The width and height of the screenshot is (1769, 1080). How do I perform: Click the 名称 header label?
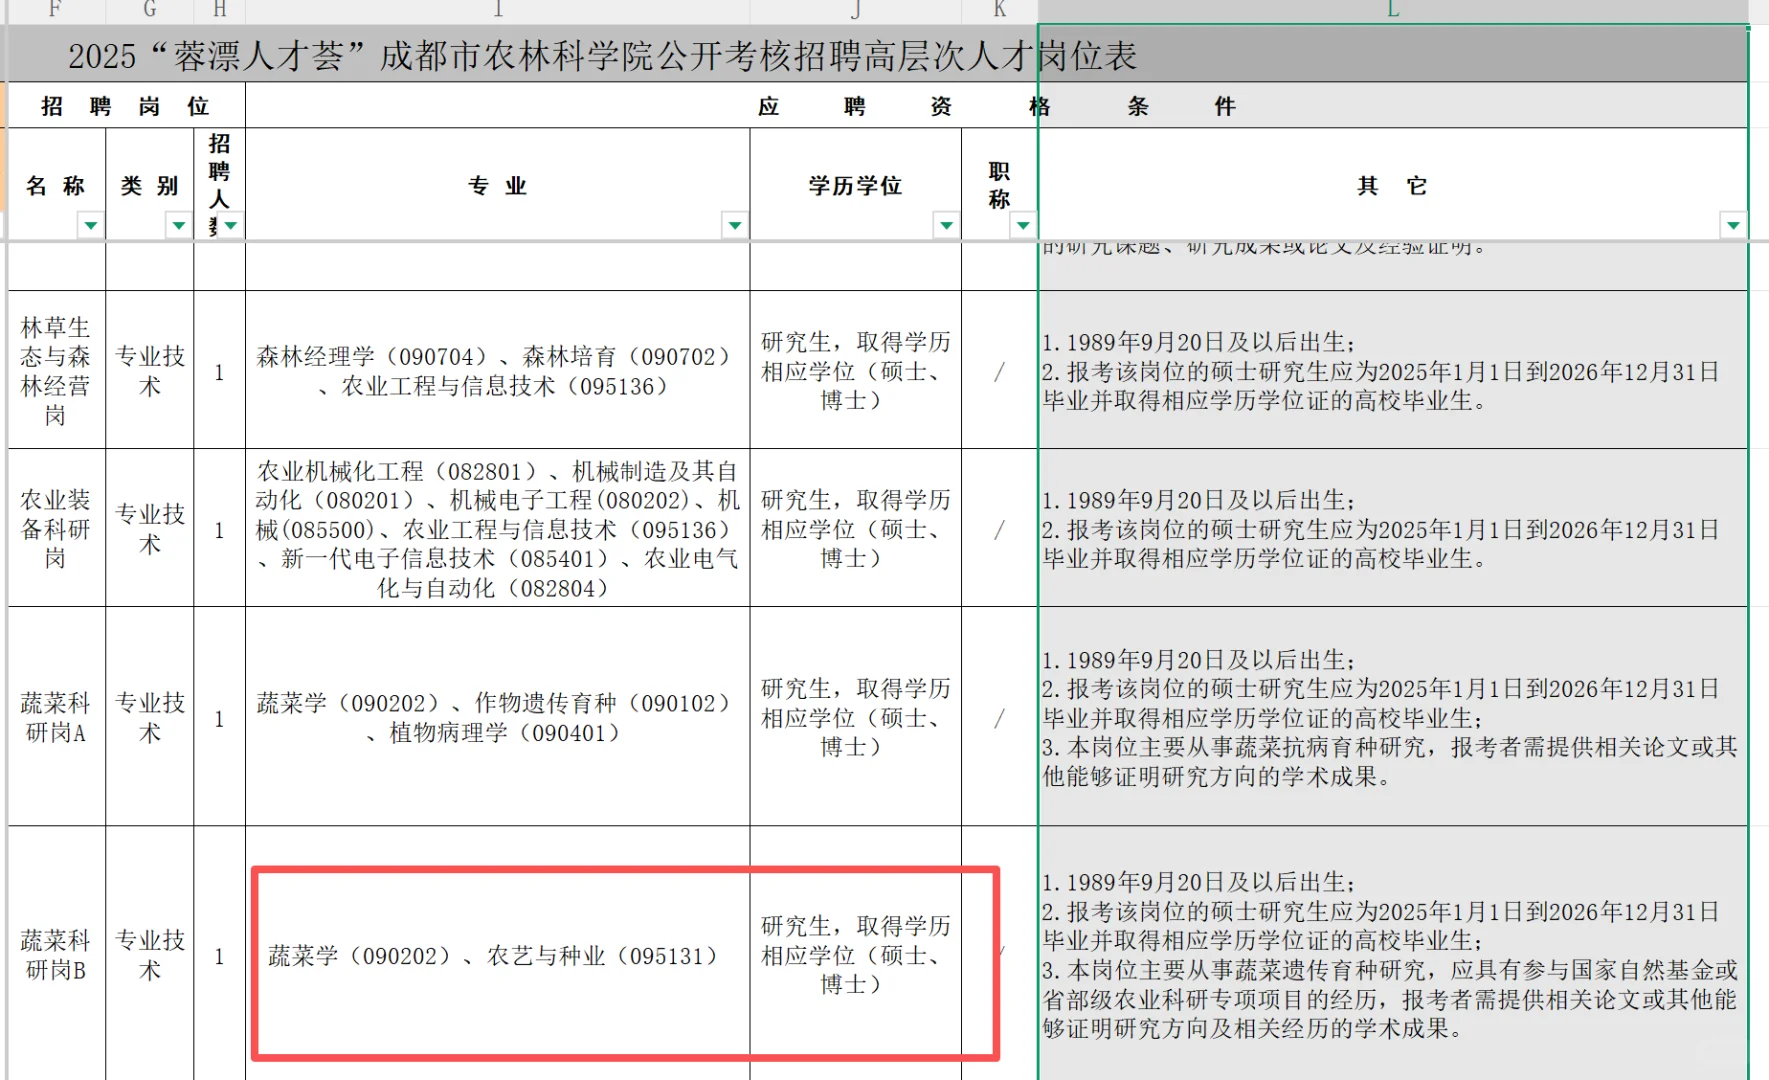tap(56, 186)
